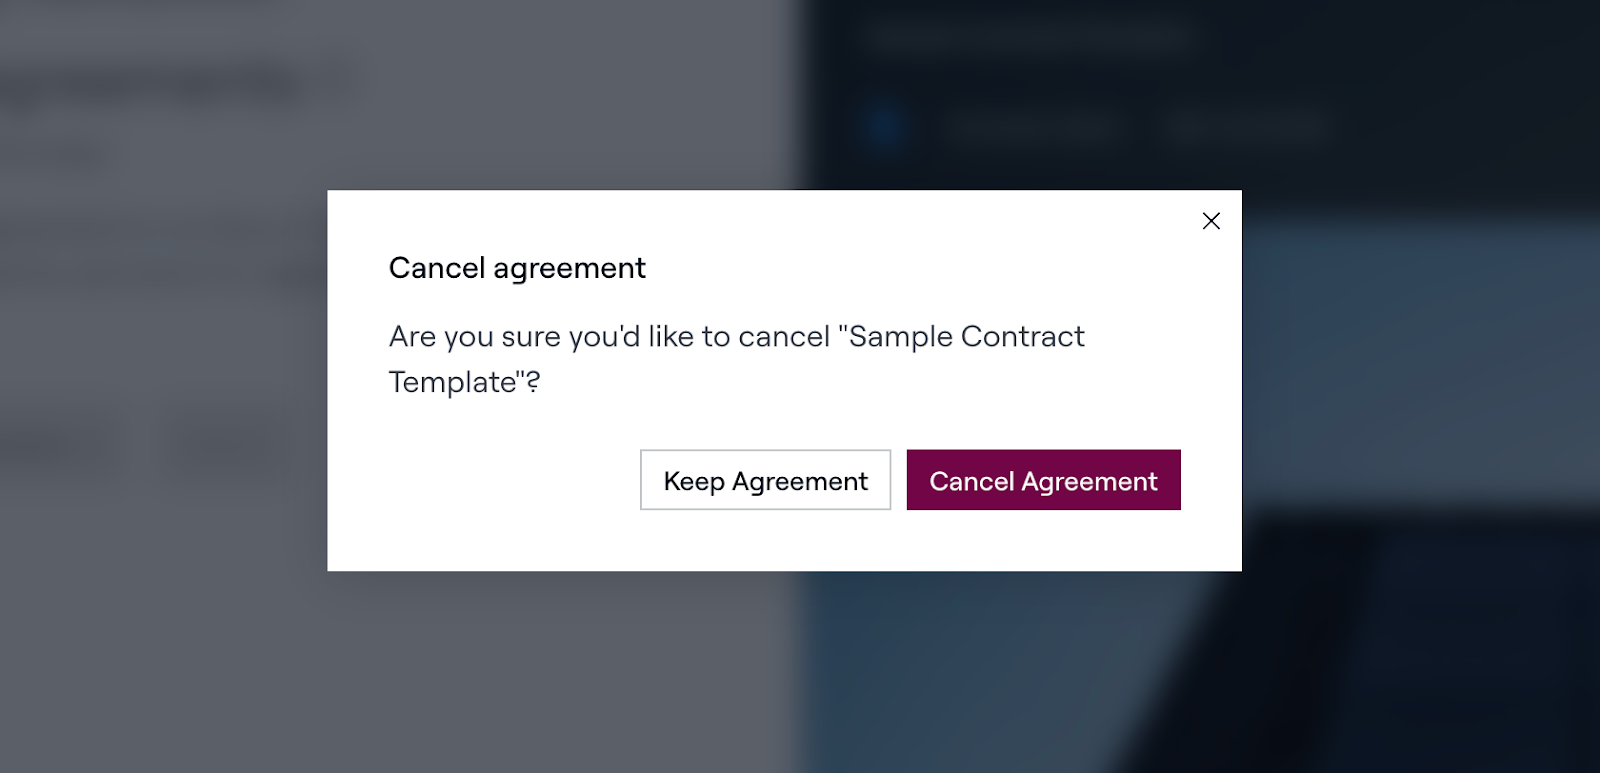Select the white outlined Keep Agreement button
Viewport: 1600px width, 773px height.
(x=765, y=481)
